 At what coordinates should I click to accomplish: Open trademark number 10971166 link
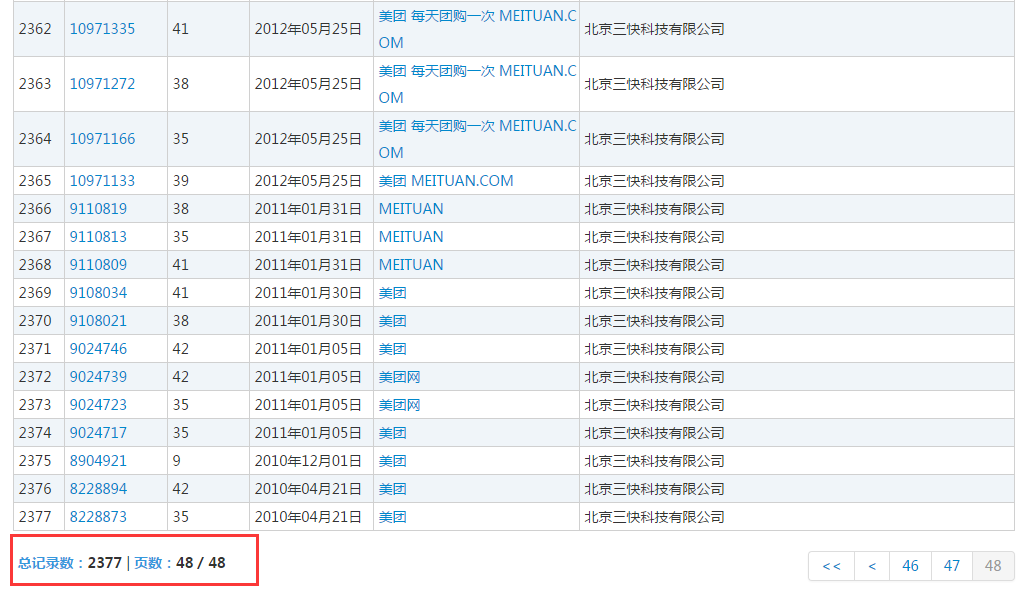[x=102, y=139]
